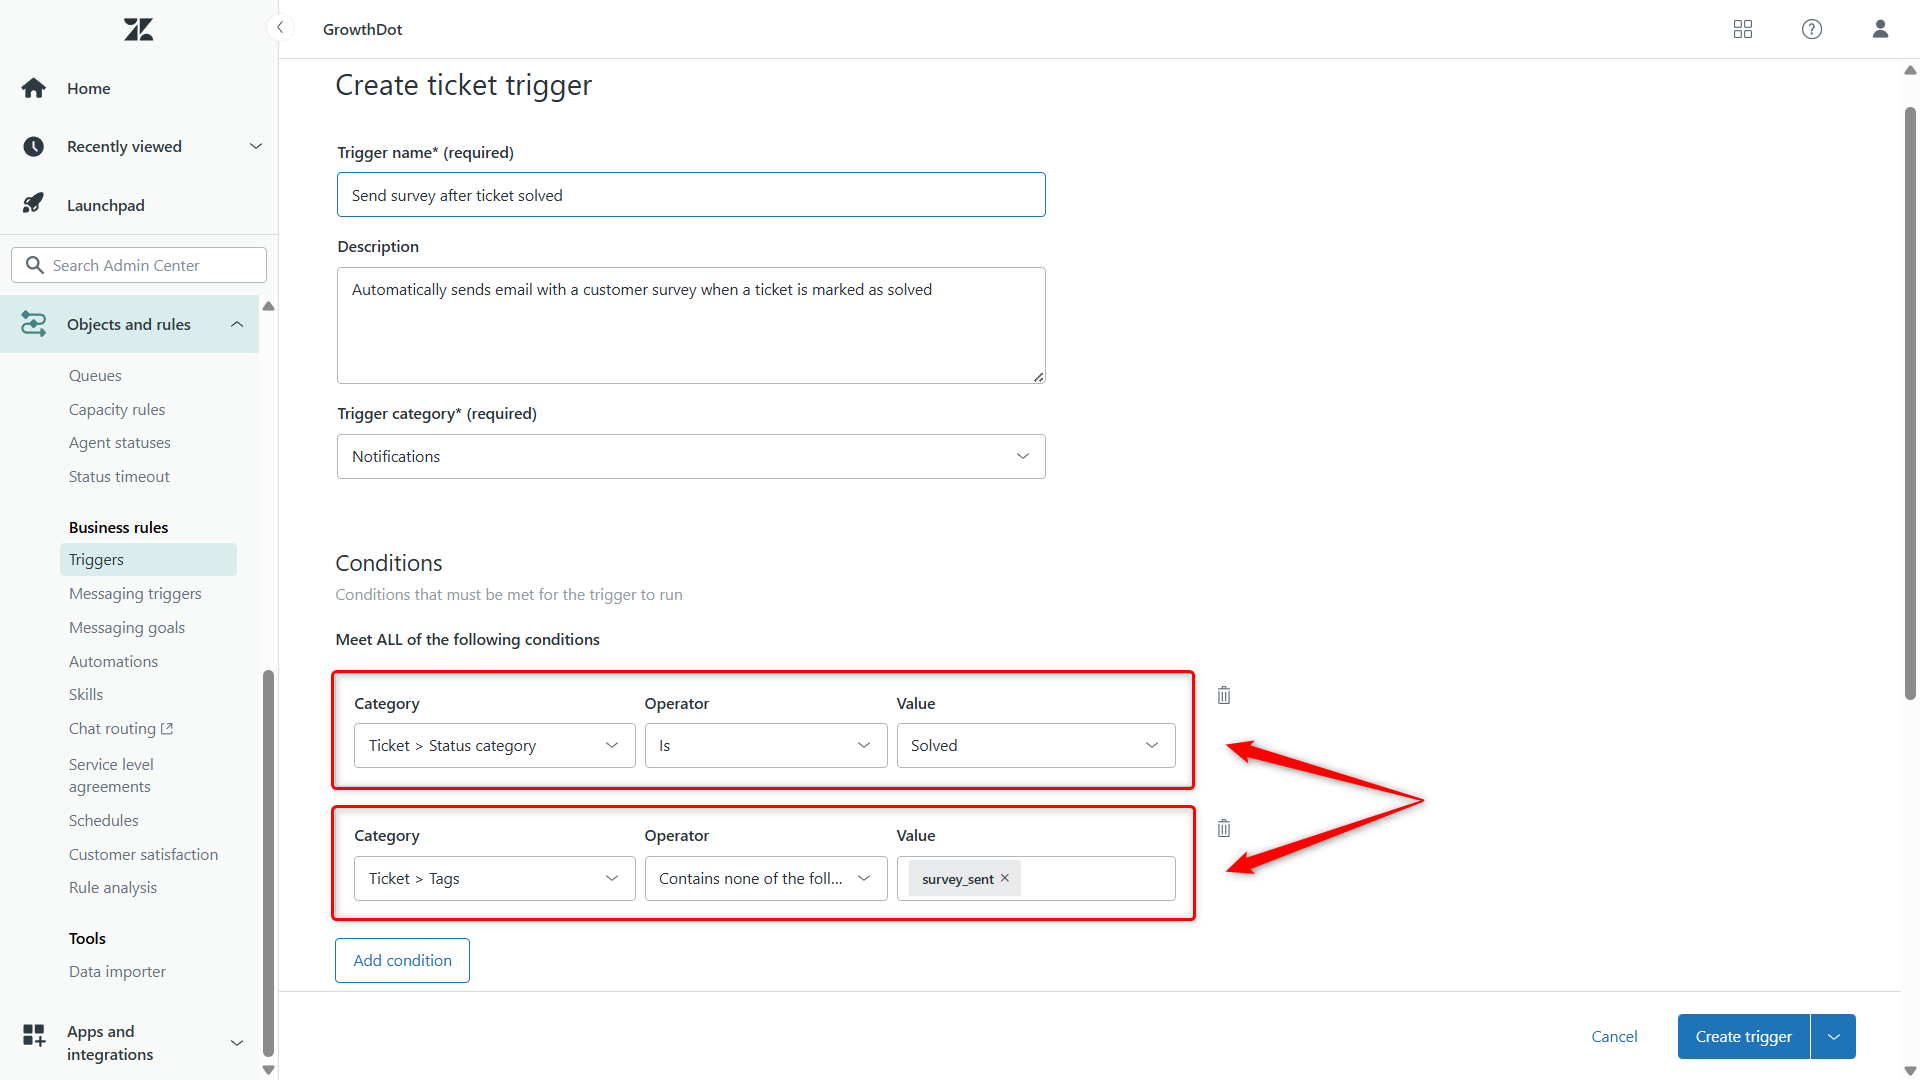Click the user profile avatar icon

pyautogui.click(x=1880, y=29)
